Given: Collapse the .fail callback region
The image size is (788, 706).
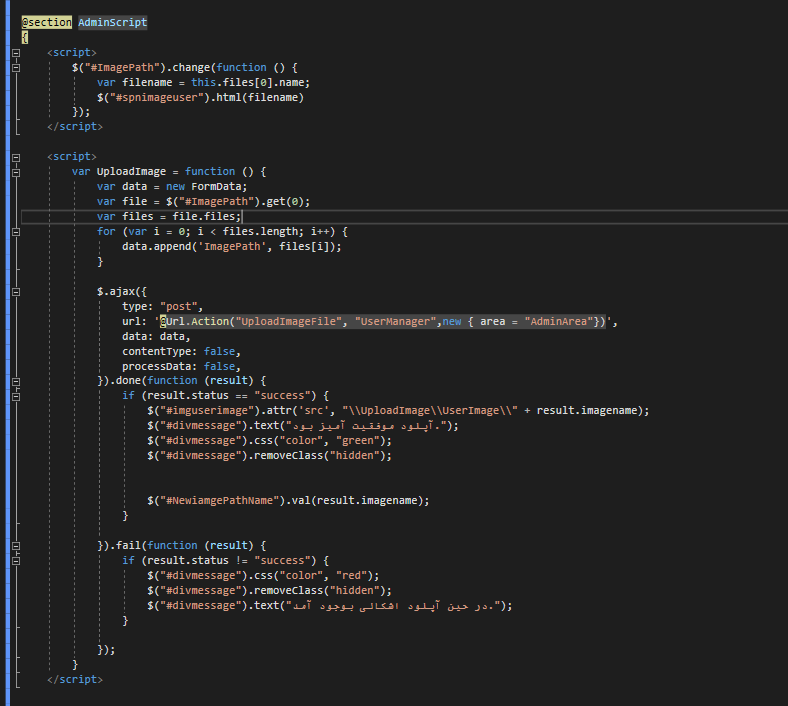Looking at the screenshot, I should tap(16, 546).
